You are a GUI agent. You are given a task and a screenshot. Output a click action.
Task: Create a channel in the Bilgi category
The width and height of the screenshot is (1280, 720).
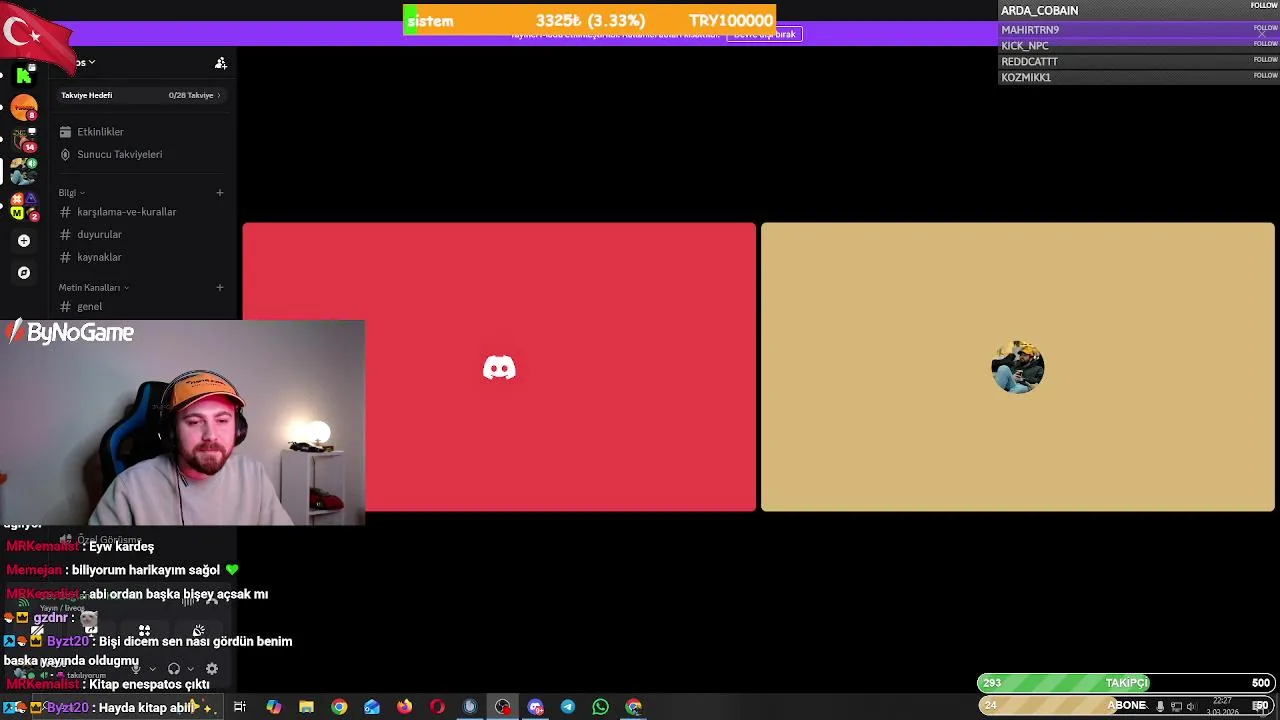(220, 193)
